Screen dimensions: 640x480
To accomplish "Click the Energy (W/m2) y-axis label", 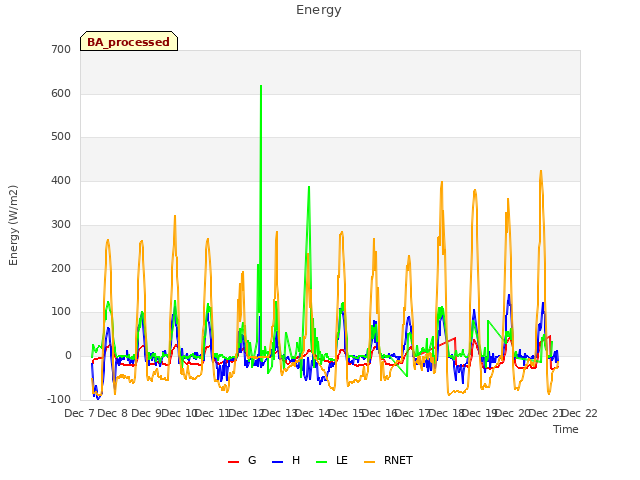I will click(13, 225).
